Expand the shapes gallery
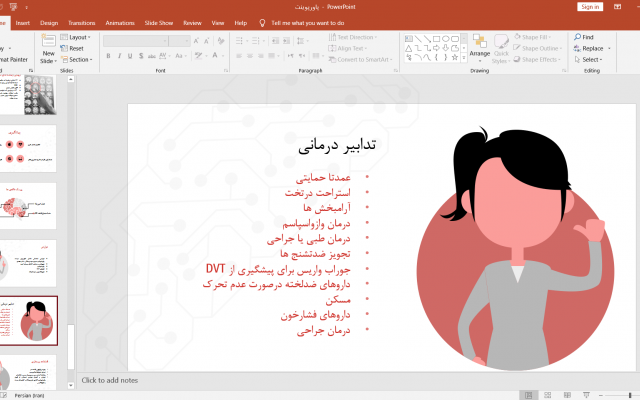The height and width of the screenshot is (400, 640). coord(464,58)
